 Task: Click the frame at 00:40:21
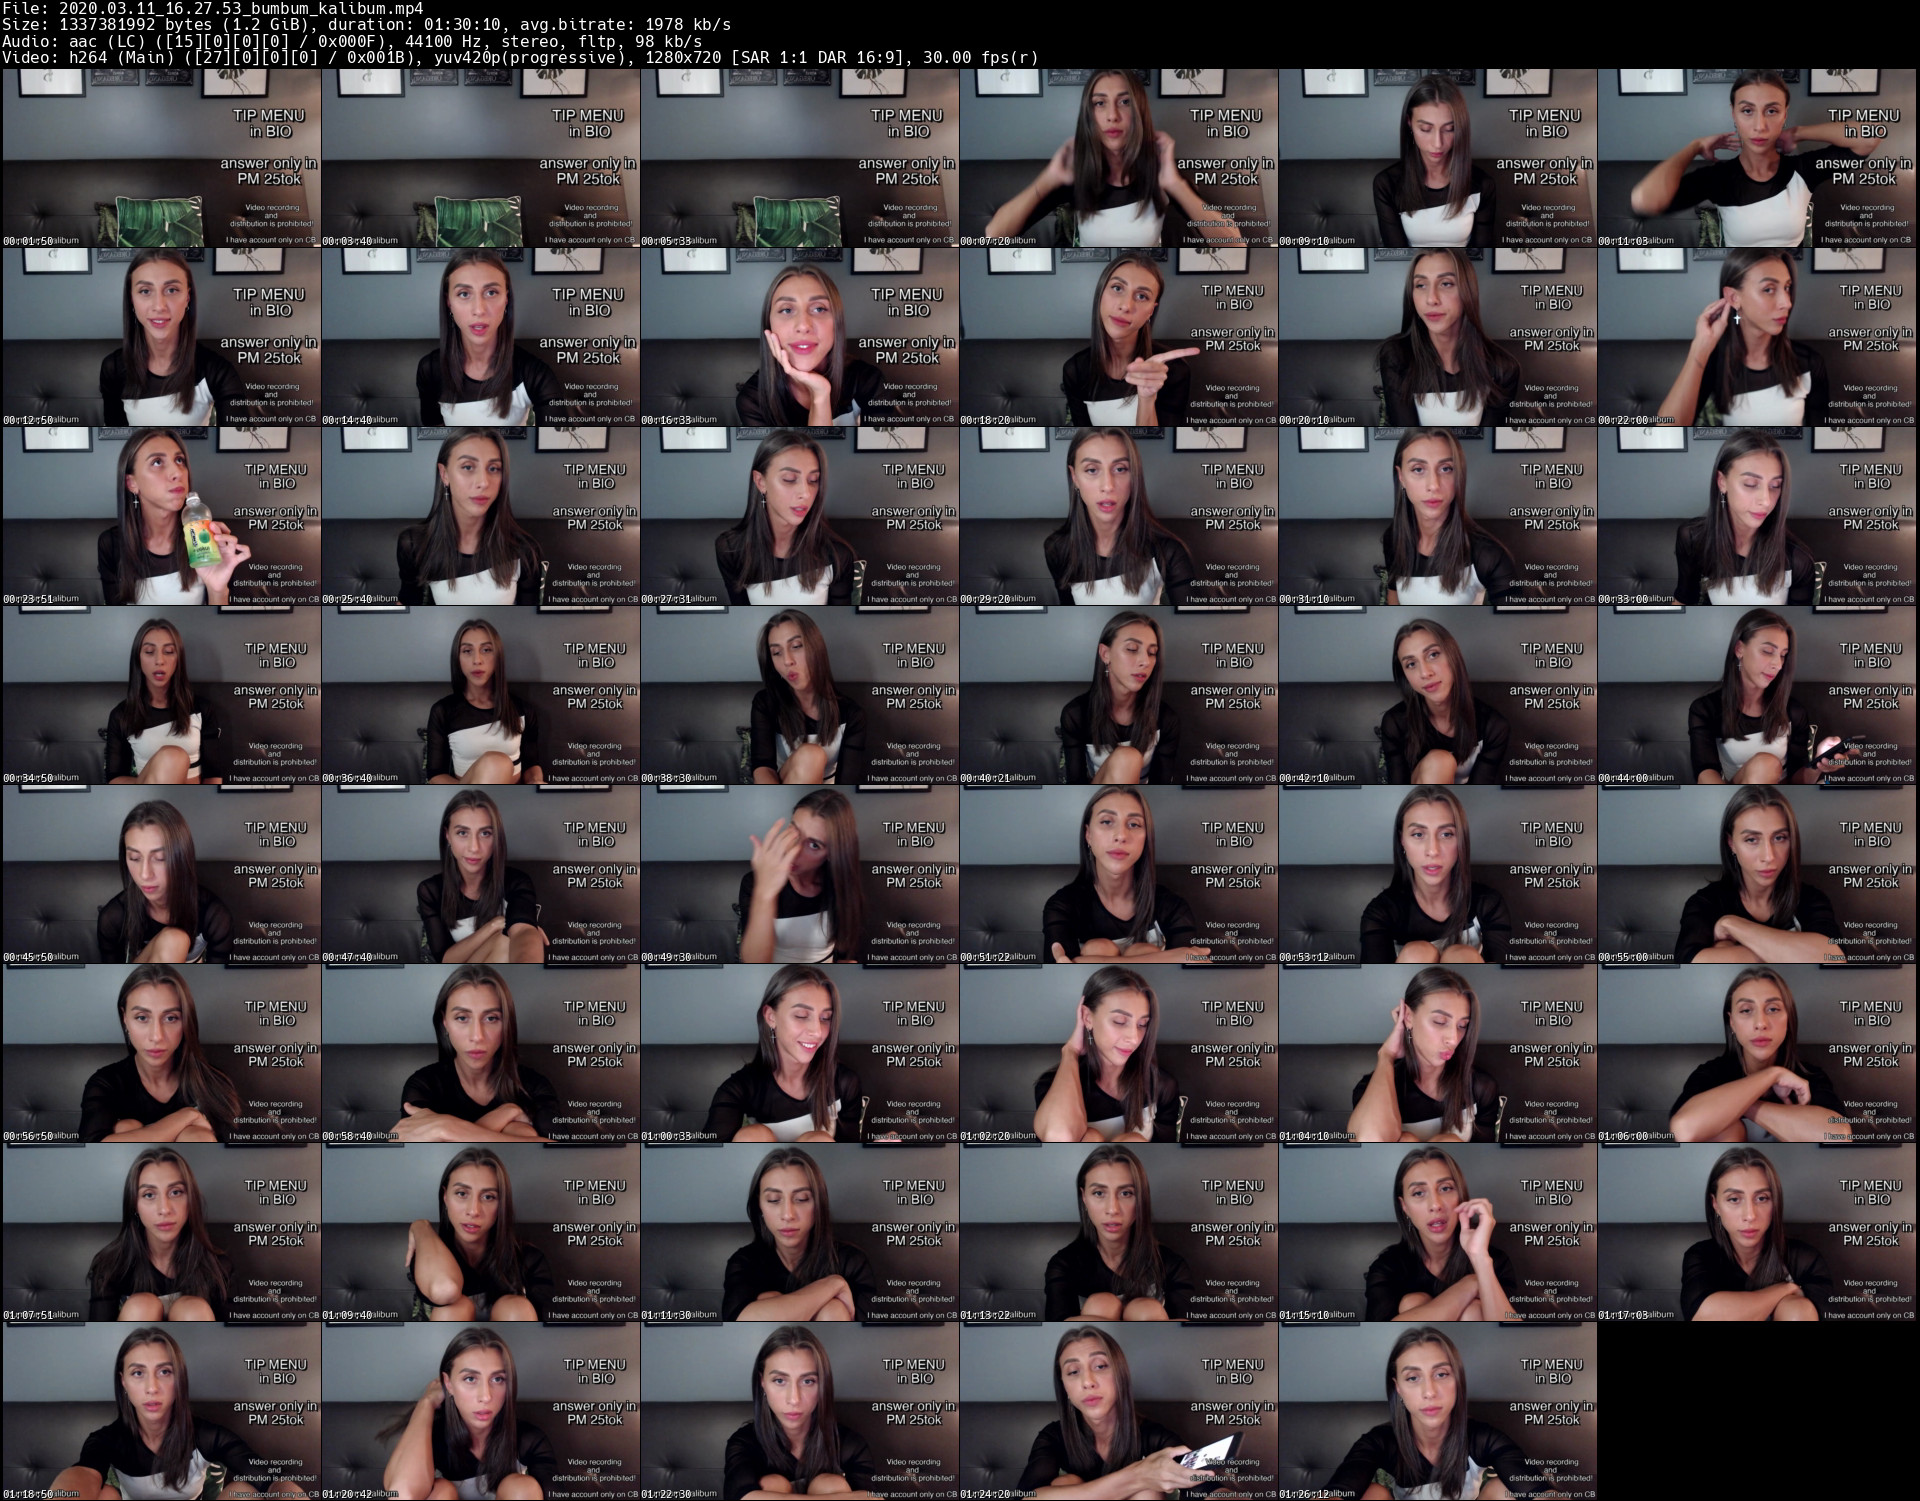tap(1119, 695)
